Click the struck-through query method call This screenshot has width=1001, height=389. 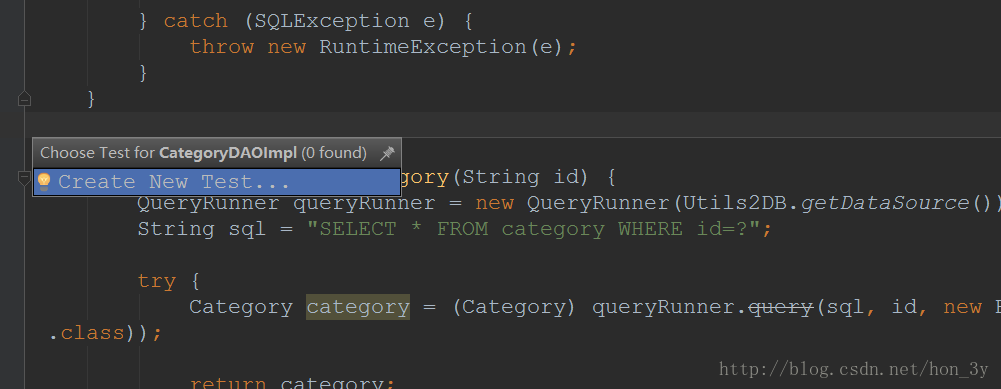click(x=780, y=307)
